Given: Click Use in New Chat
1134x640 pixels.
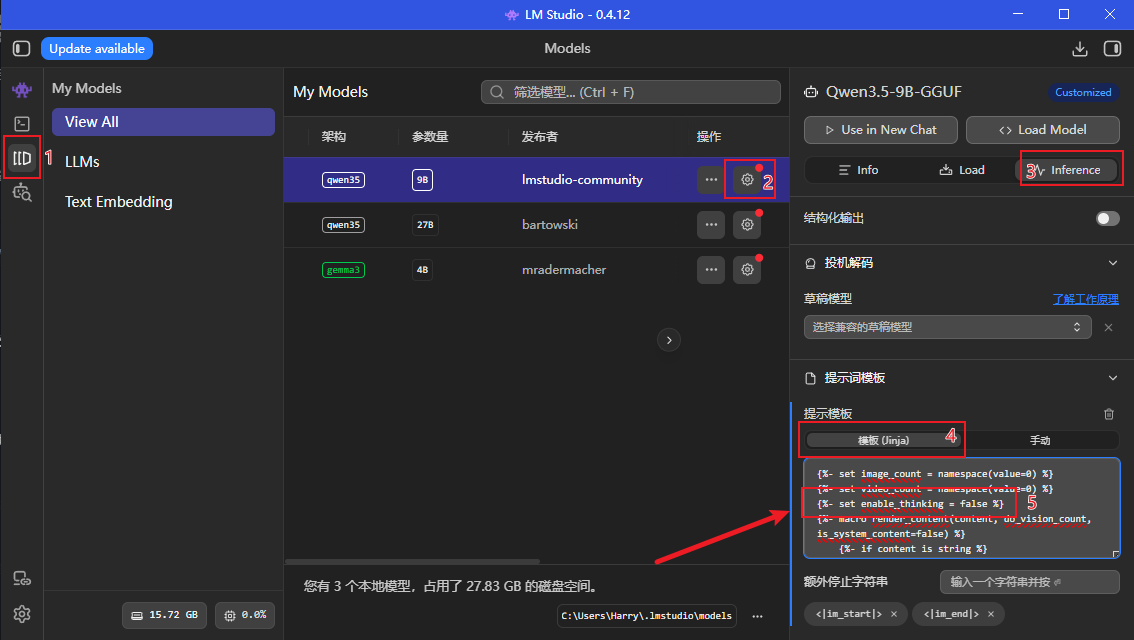Looking at the screenshot, I should pos(881,130).
